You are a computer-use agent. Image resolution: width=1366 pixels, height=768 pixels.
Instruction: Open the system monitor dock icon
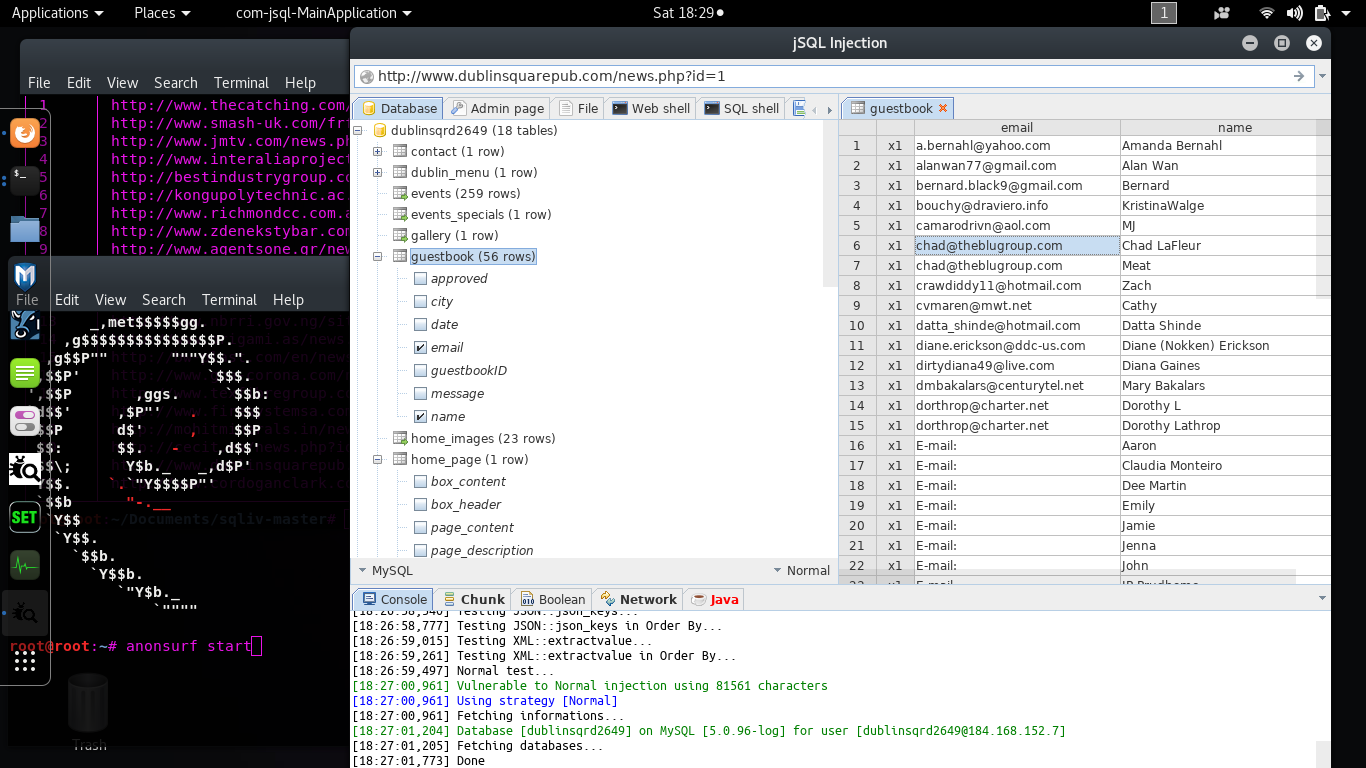tap(25, 565)
